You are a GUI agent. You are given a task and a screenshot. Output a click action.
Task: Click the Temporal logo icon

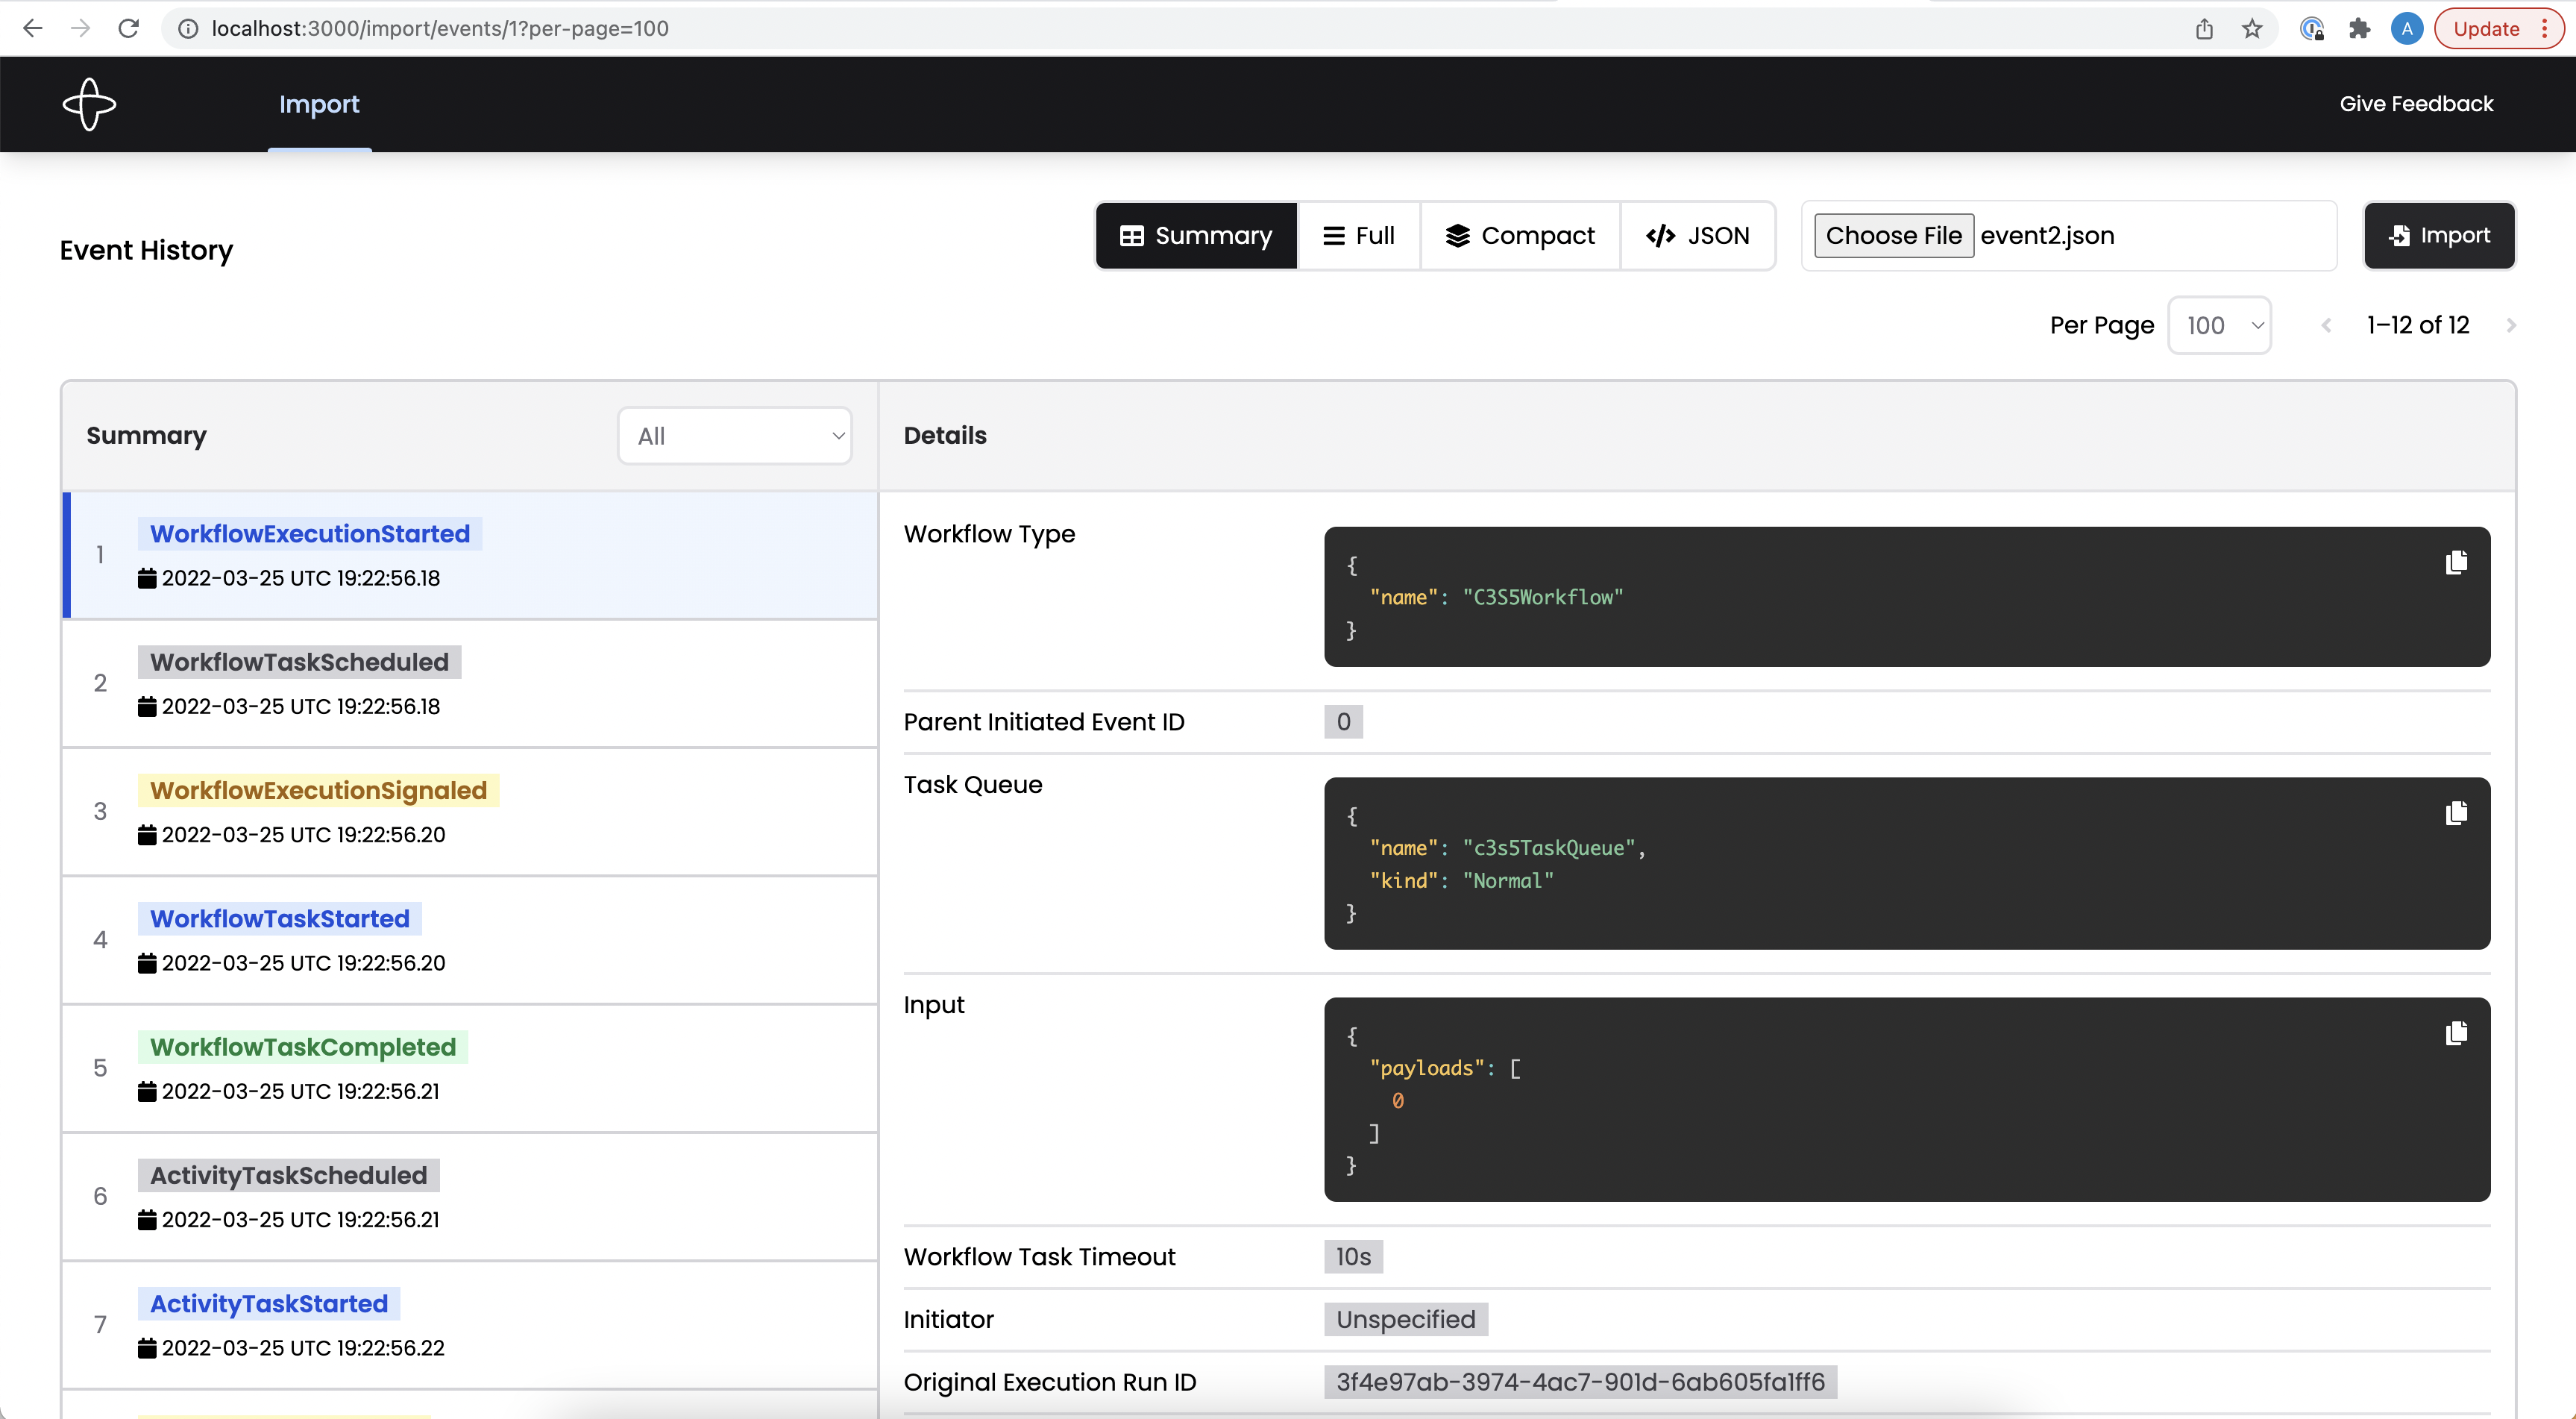89,104
